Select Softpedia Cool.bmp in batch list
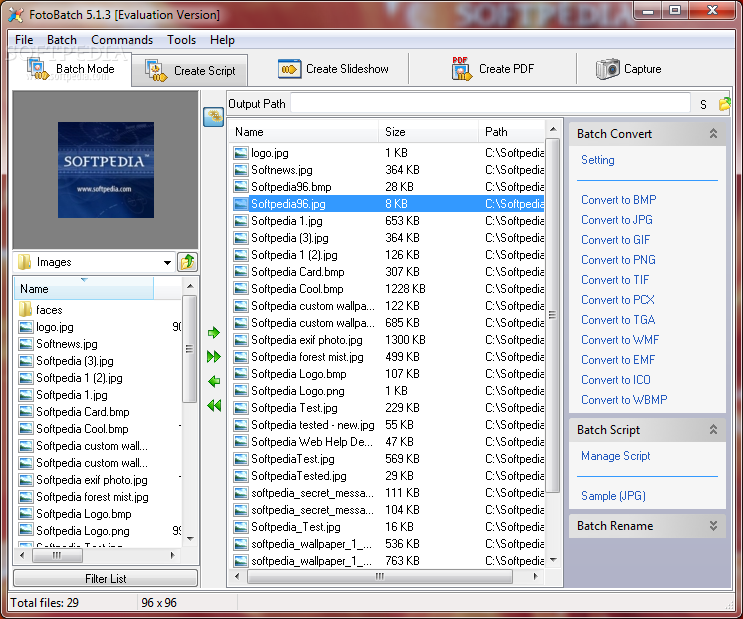The width and height of the screenshot is (743, 619). pyautogui.click(x=388, y=289)
